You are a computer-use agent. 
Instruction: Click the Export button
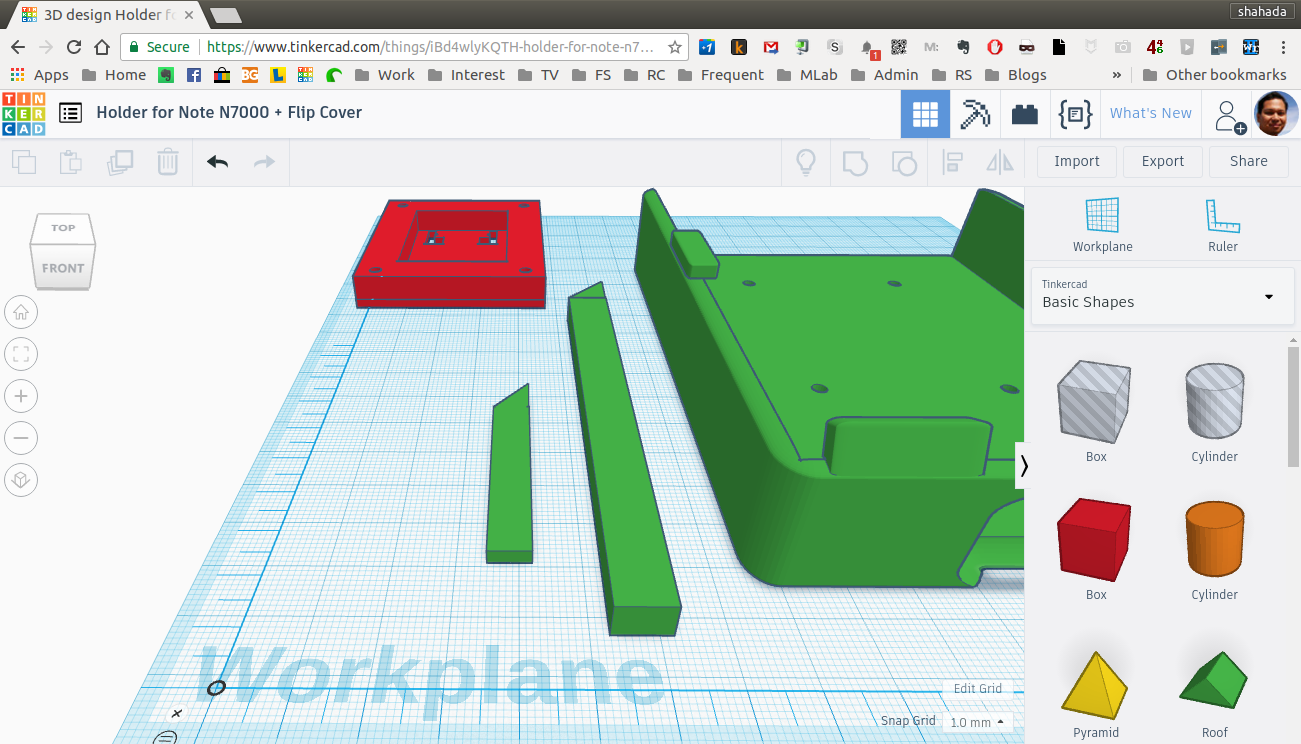pos(1162,161)
